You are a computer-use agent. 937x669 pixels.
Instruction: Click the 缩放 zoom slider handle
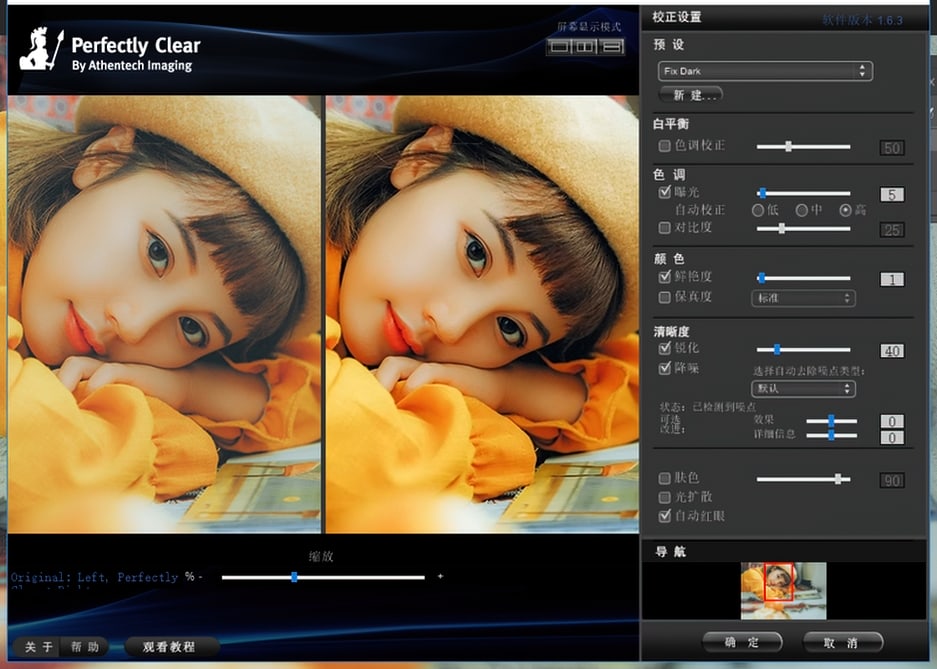pos(294,577)
